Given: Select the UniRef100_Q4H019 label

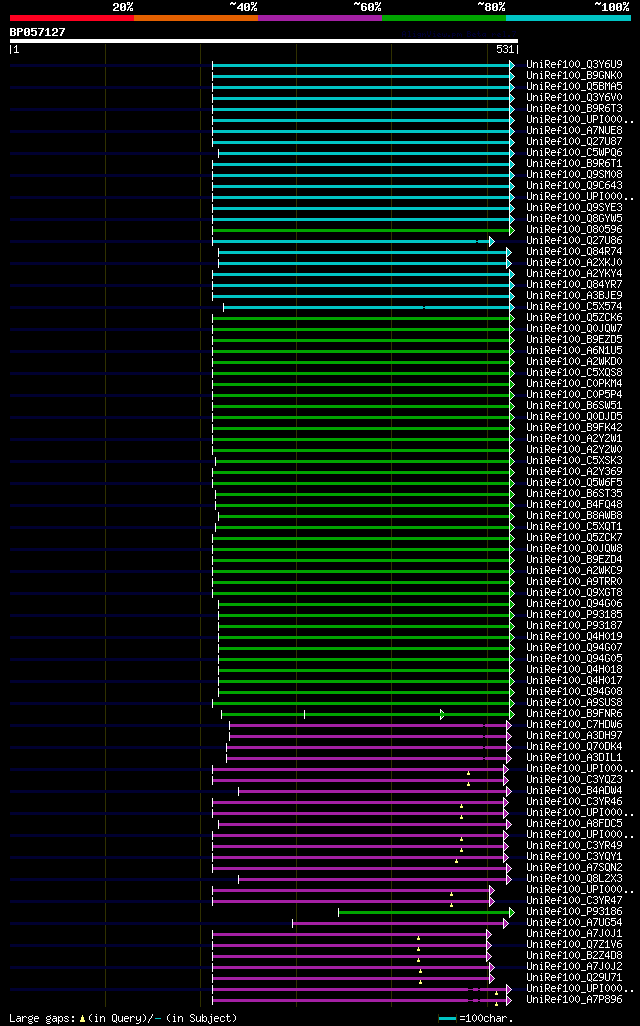Looking at the screenshot, I should [x=575, y=637].
